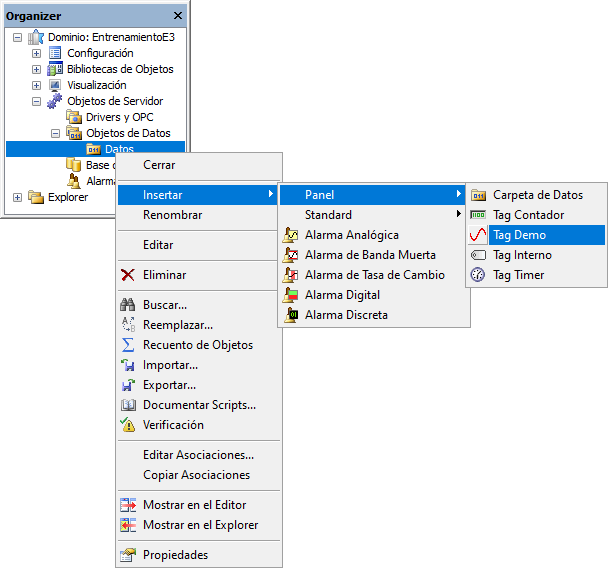This screenshot has height=568, width=608.
Task: Select Bibliotecas de Objetos tree item
Action: pyautogui.click(x=126, y=69)
